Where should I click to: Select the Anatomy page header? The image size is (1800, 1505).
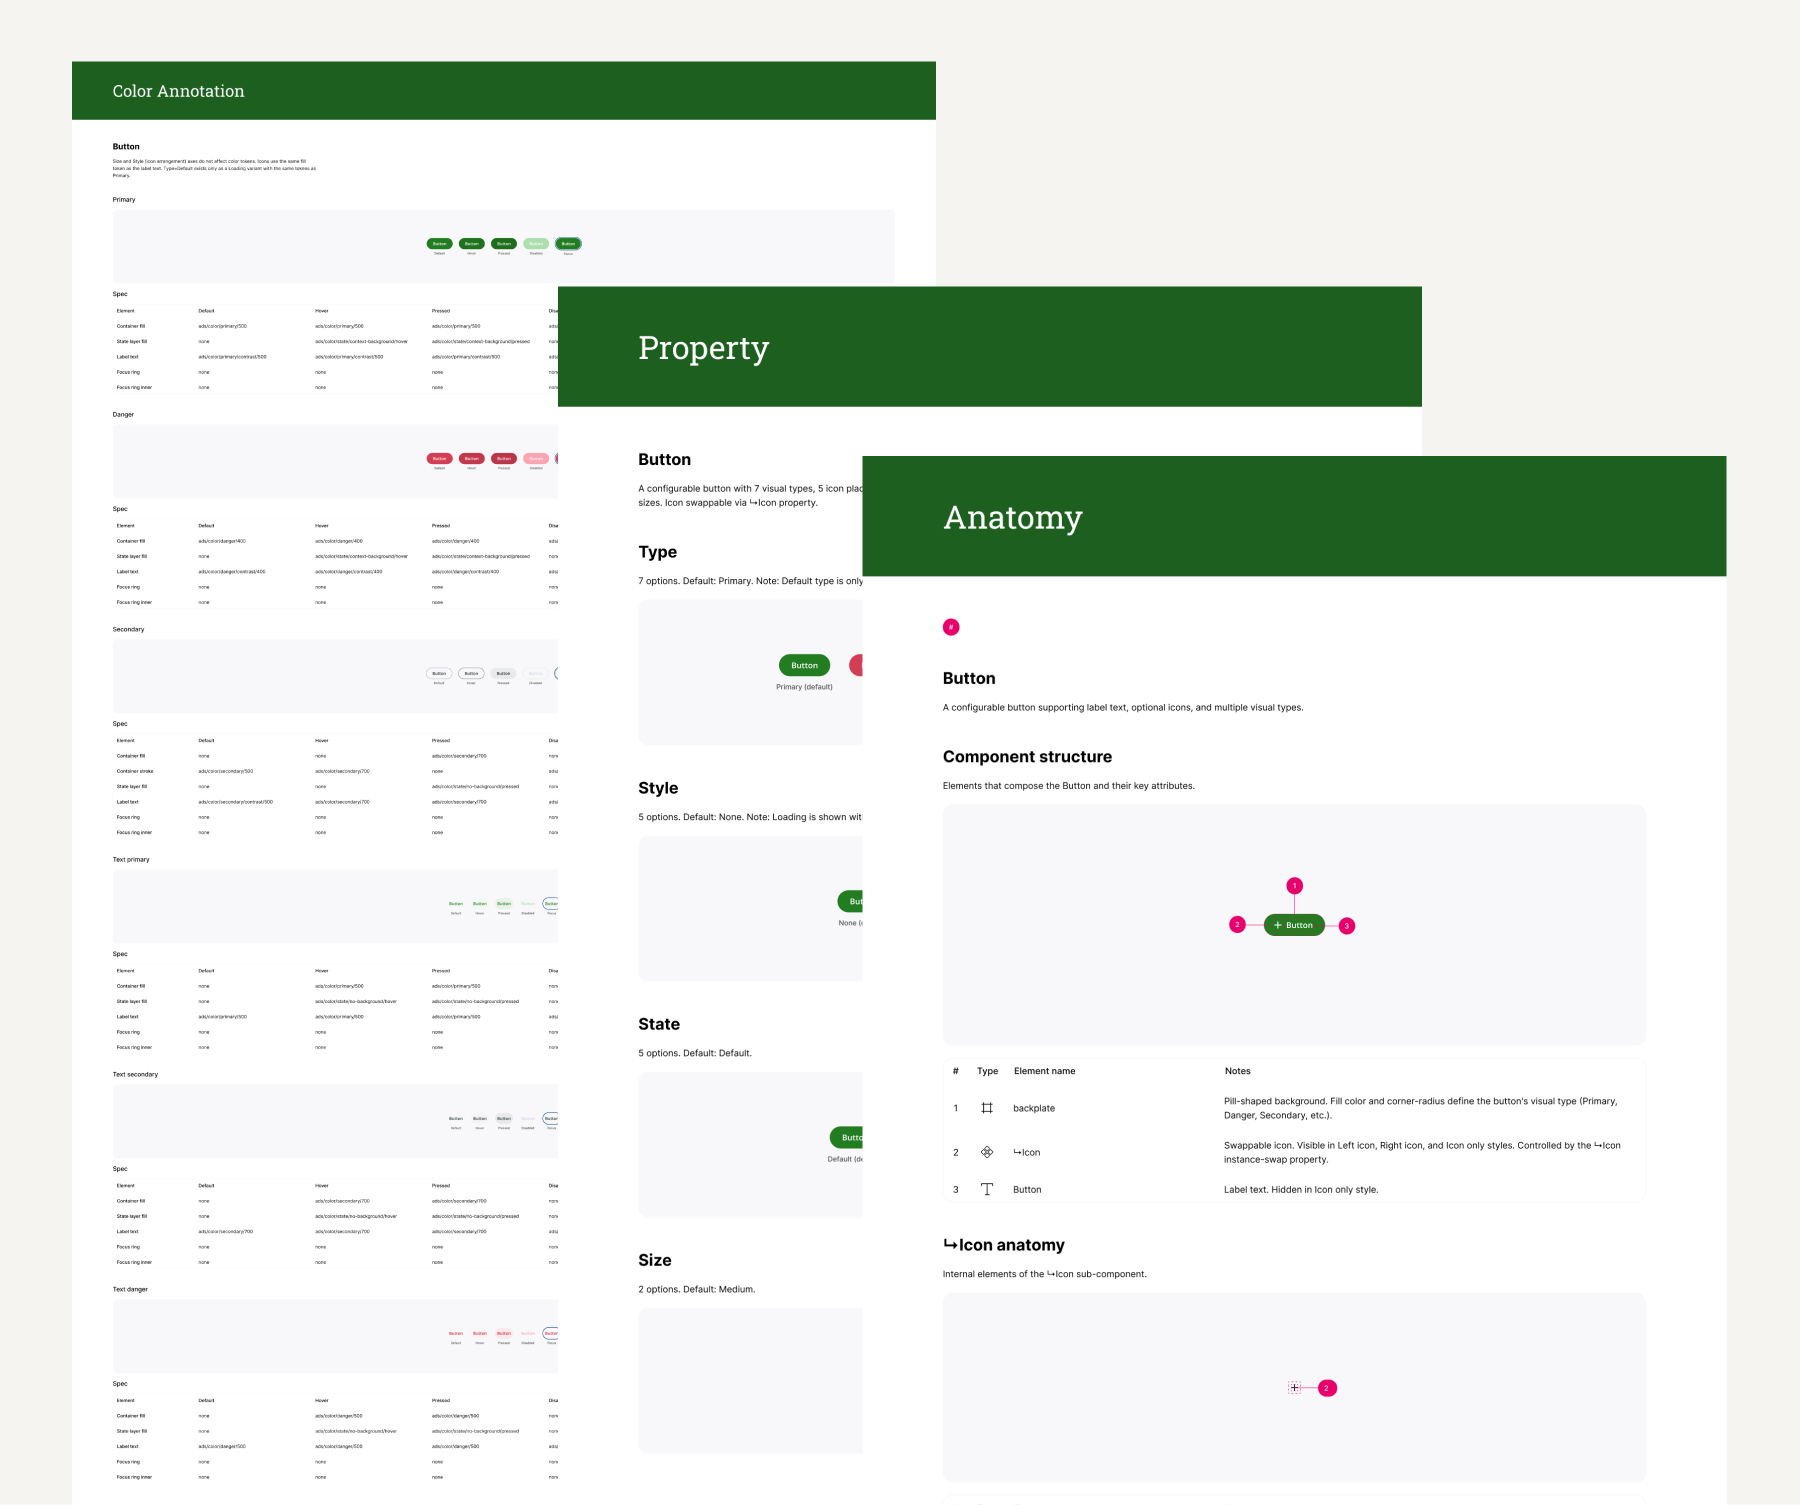[x=1294, y=516]
